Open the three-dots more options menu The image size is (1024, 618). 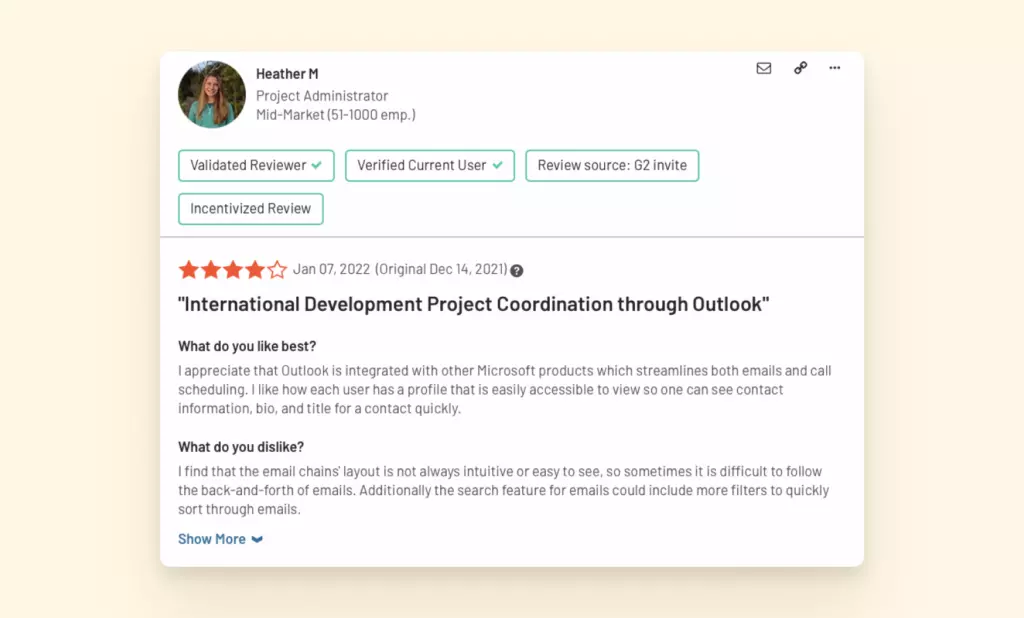(x=835, y=68)
